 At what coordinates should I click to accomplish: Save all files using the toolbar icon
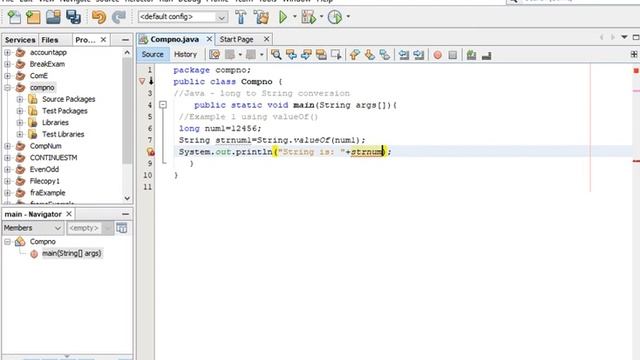[x=73, y=17]
